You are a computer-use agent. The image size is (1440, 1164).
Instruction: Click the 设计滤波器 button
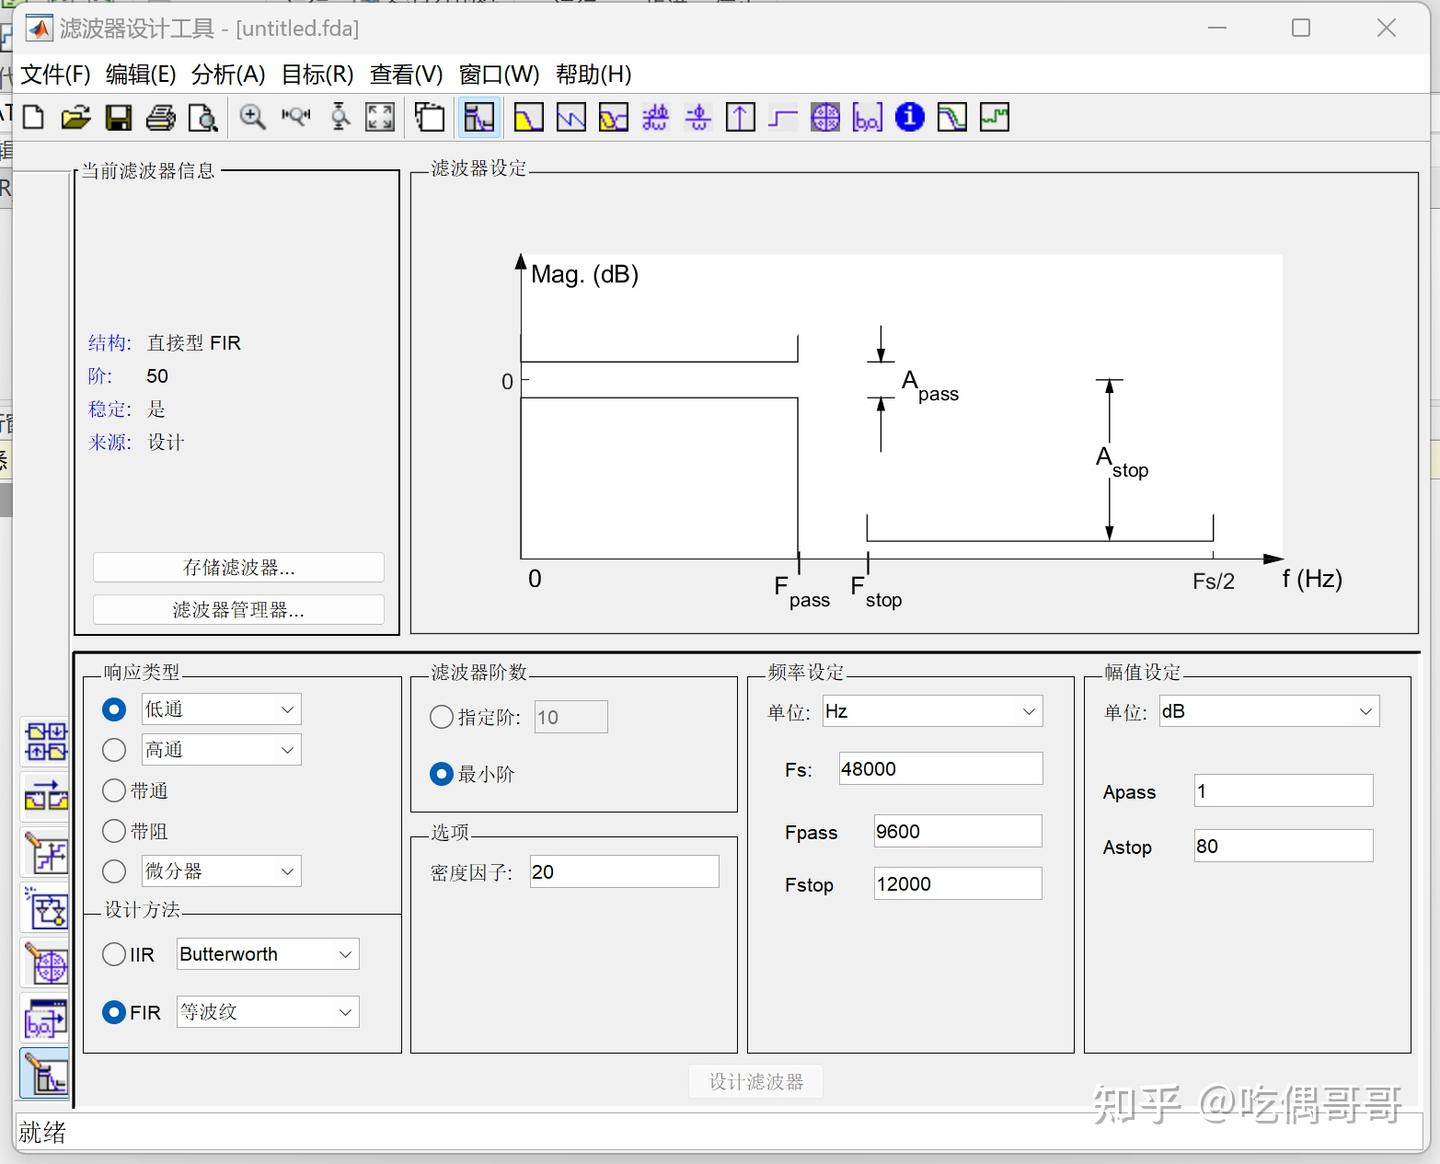tap(756, 1081)
